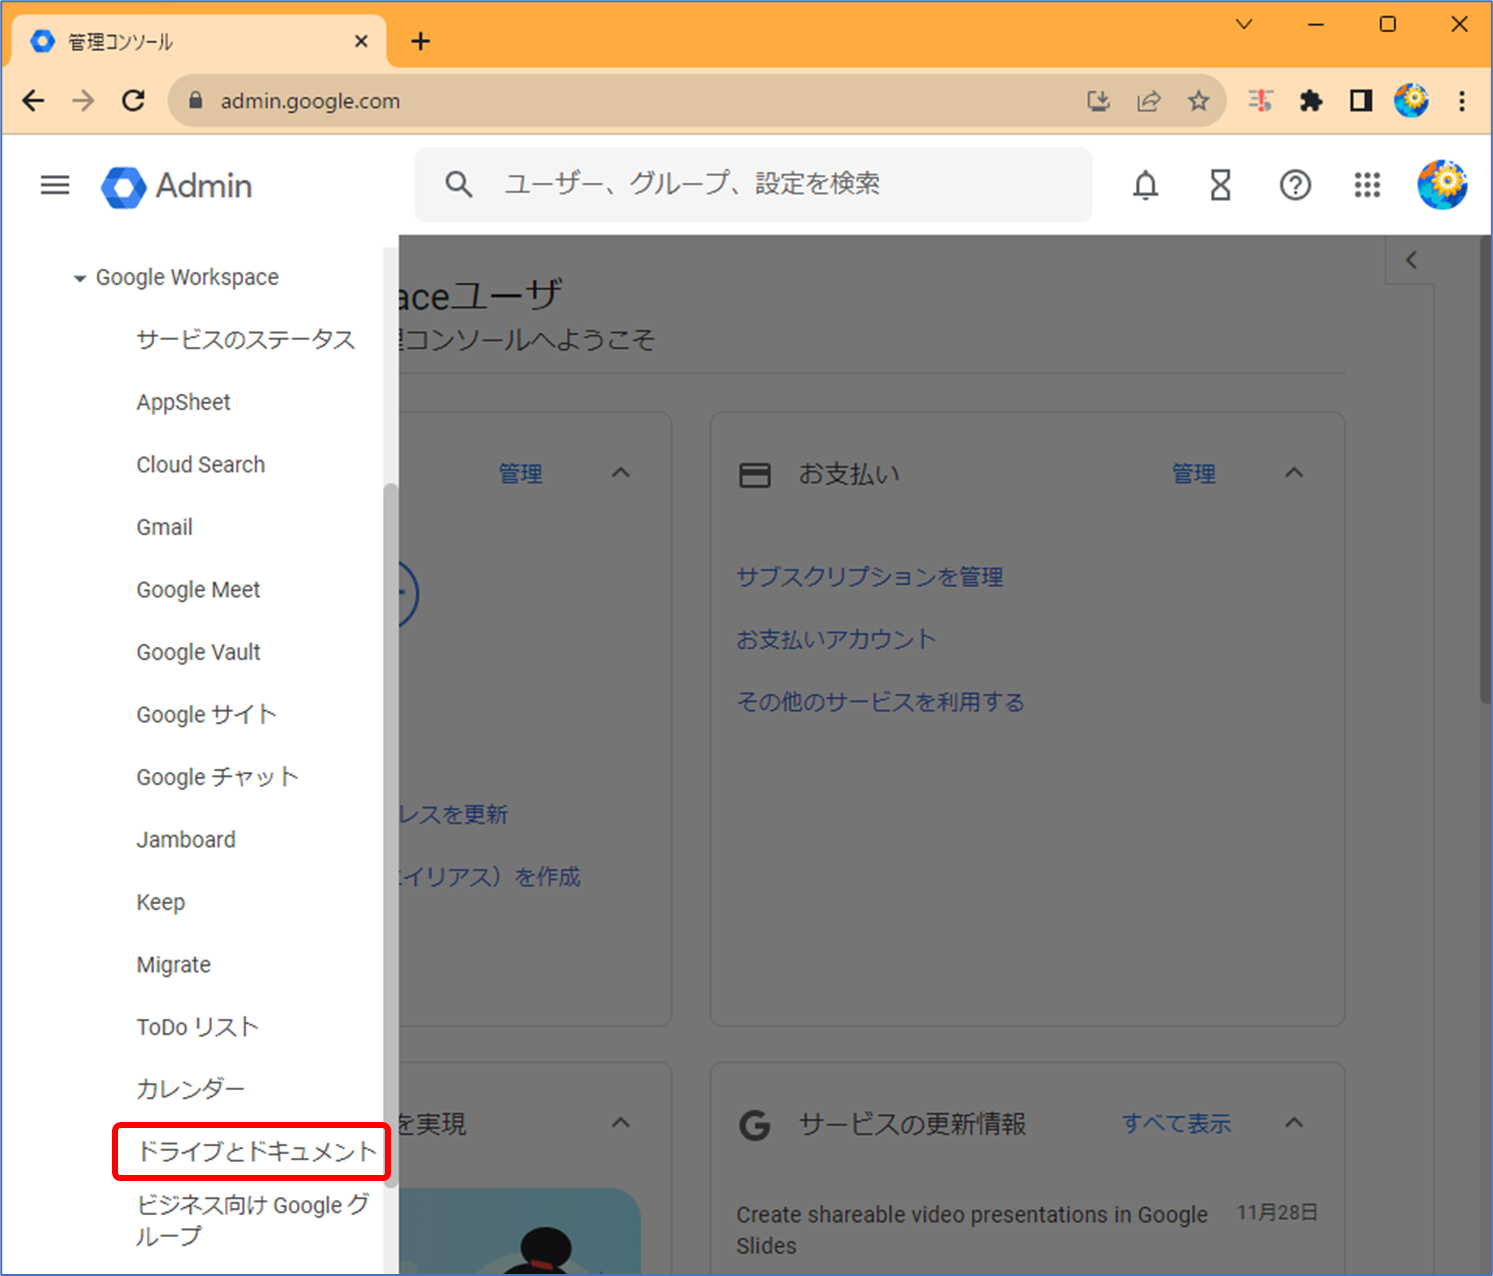This screenshot has width=1493, height=1276.
Task: Close the 管理コンソール tab
Action: (361, 41)
